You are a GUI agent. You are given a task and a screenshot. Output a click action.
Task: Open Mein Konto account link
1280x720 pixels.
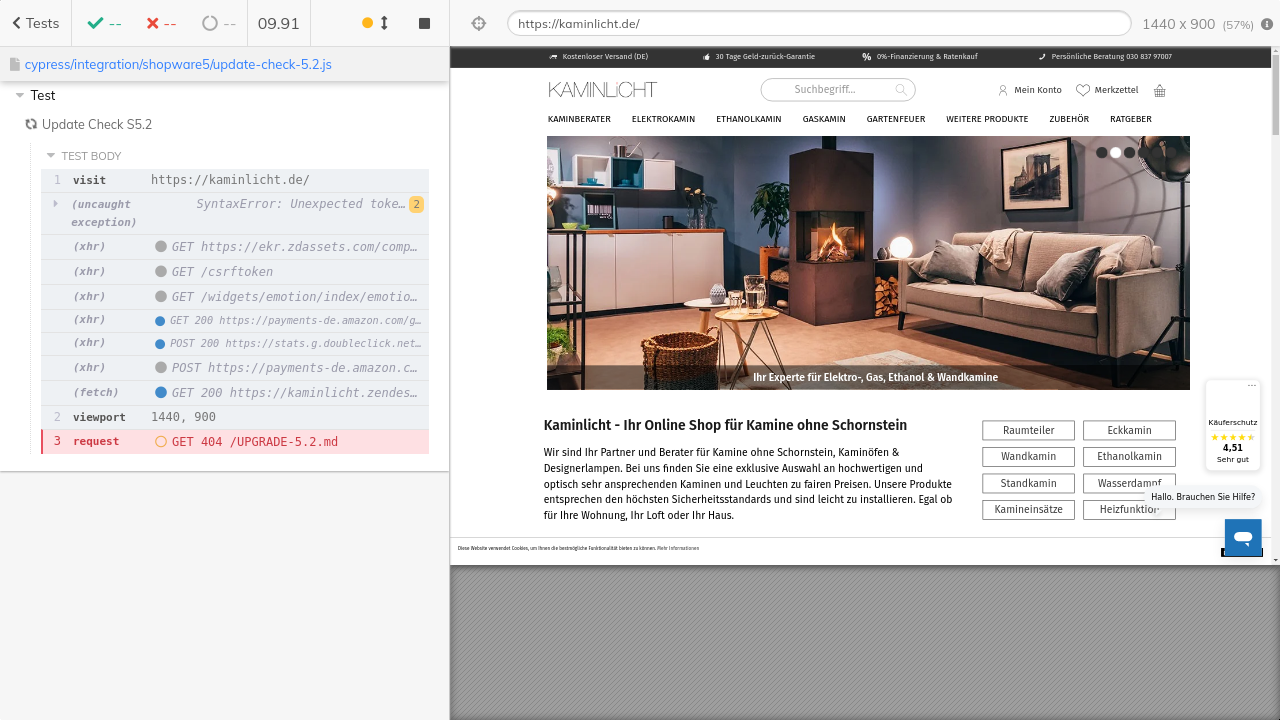[x=1030, y=90]
